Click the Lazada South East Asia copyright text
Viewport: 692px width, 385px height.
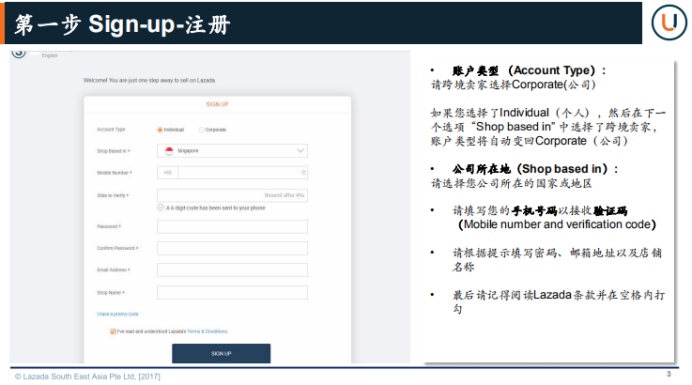[x=87, y=377]
